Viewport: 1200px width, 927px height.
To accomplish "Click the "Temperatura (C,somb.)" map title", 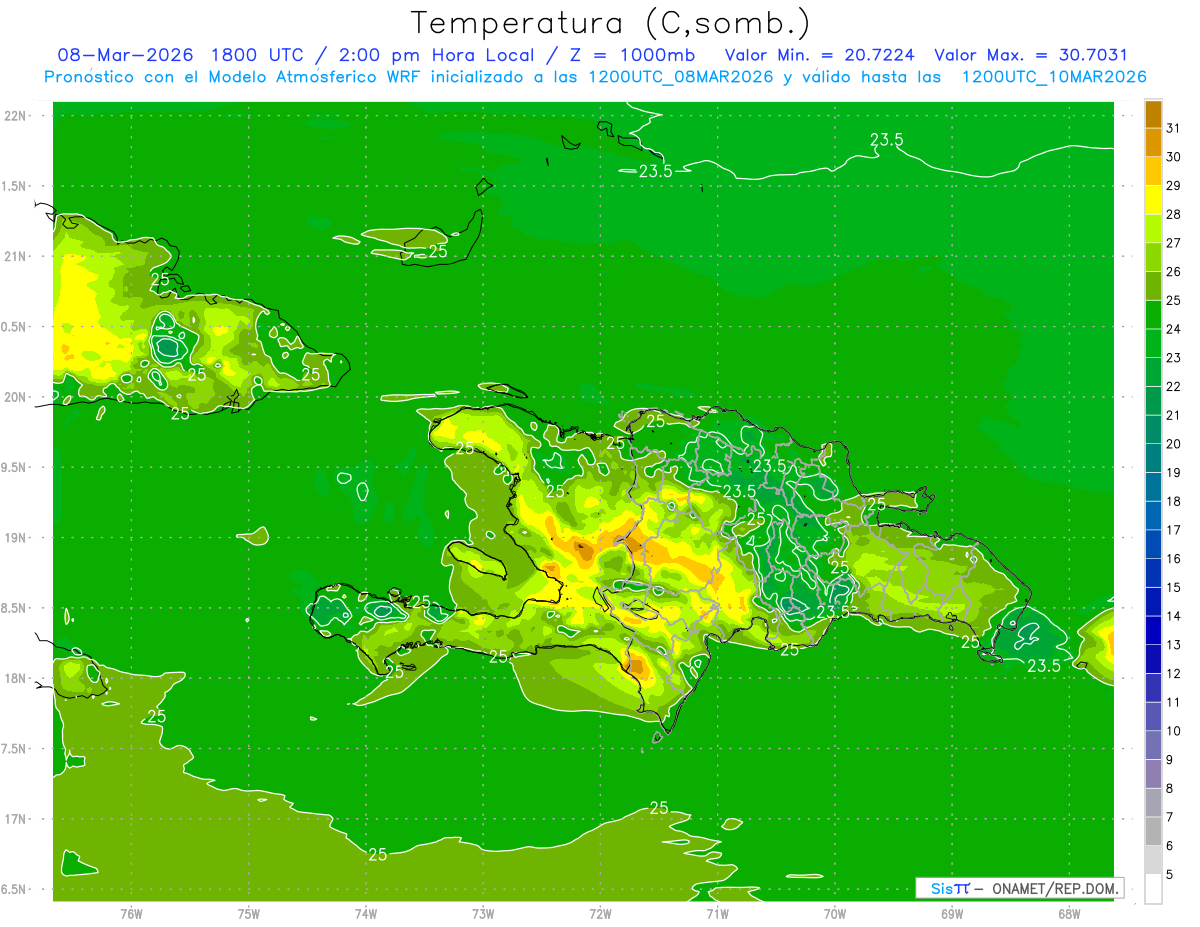I will point(611,23).
